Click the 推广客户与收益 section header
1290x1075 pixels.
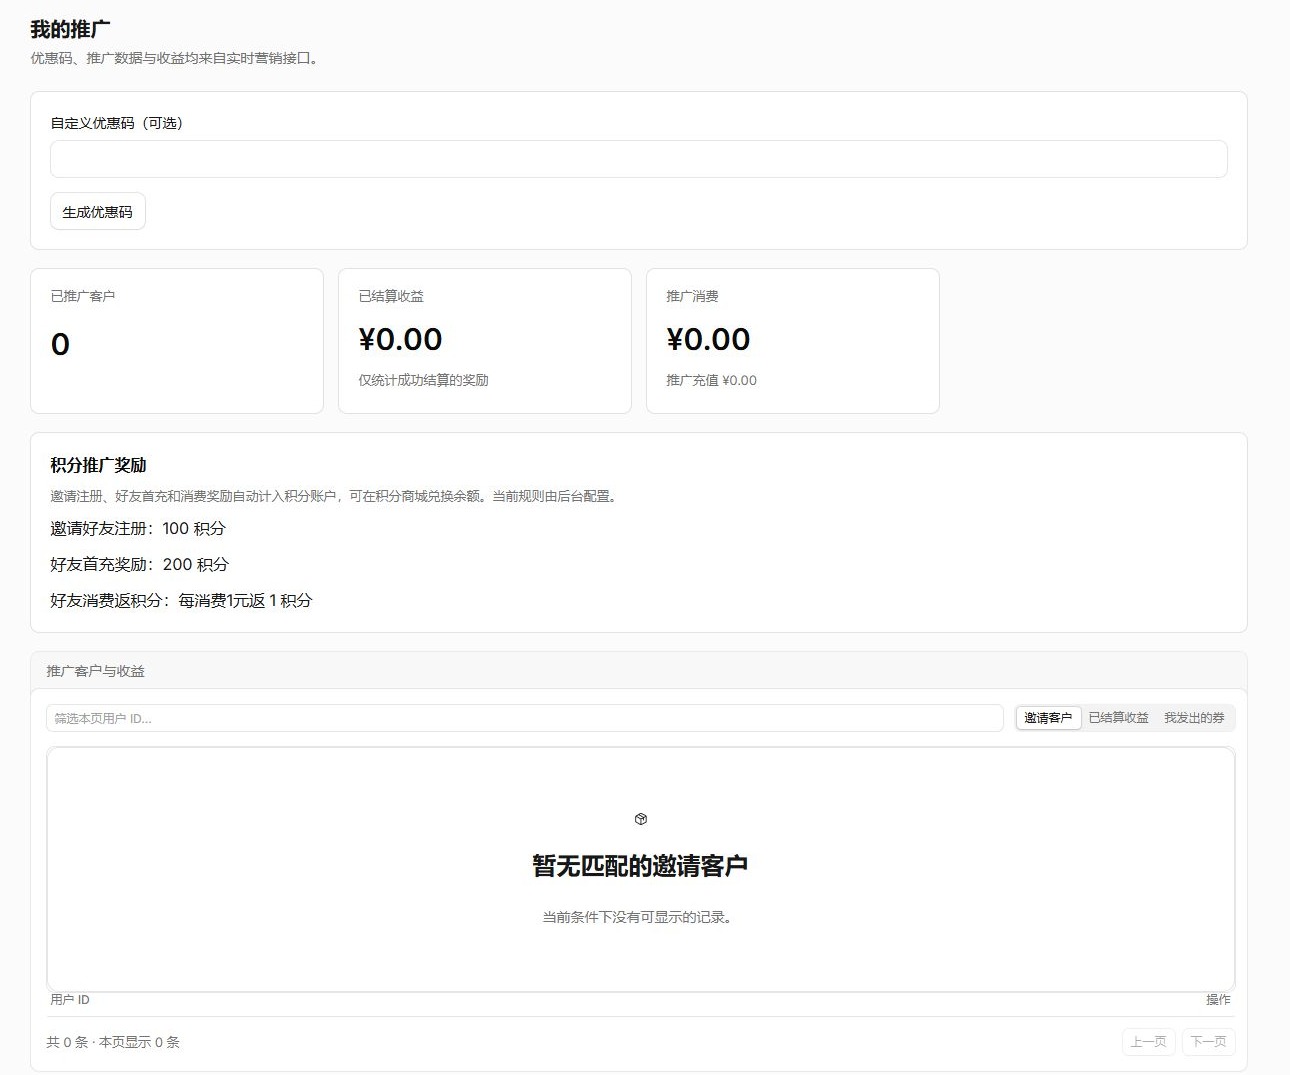[96, 671]
